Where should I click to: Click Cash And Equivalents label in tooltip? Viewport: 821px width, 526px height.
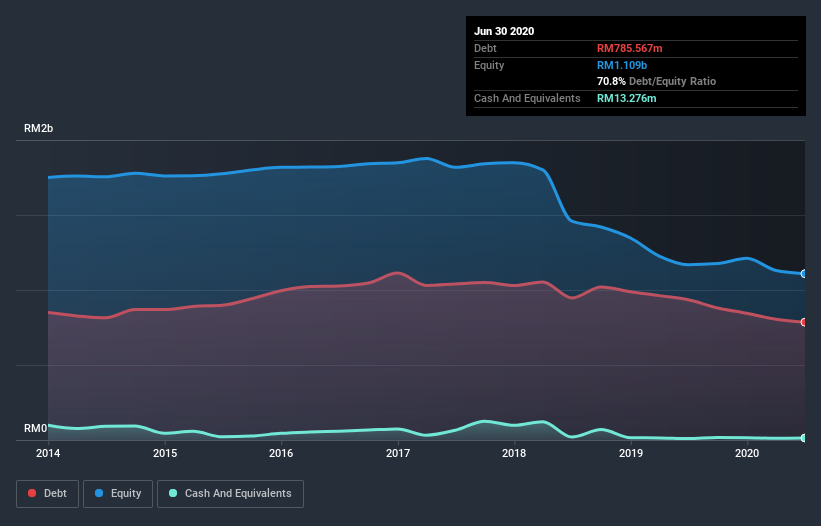point(527,98)
